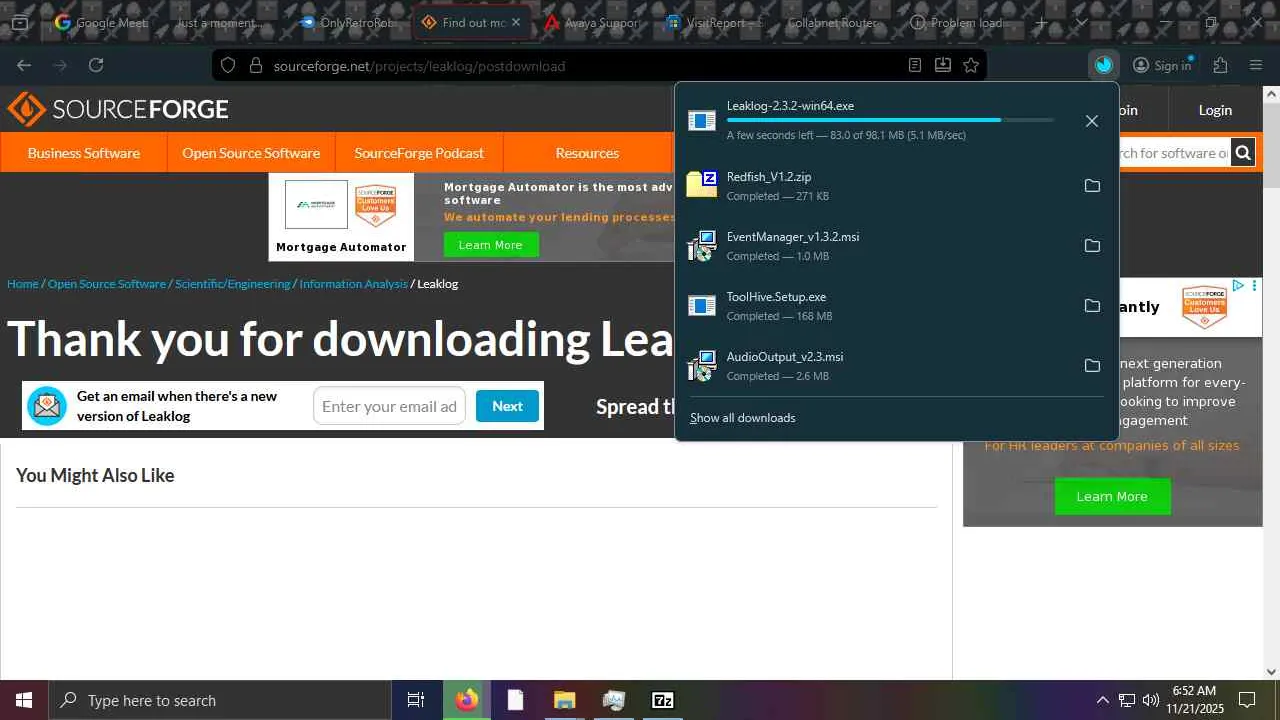
Task: Show EventManager_v1.3.2.msi in its folder
Action: (x=1092, y=246)
